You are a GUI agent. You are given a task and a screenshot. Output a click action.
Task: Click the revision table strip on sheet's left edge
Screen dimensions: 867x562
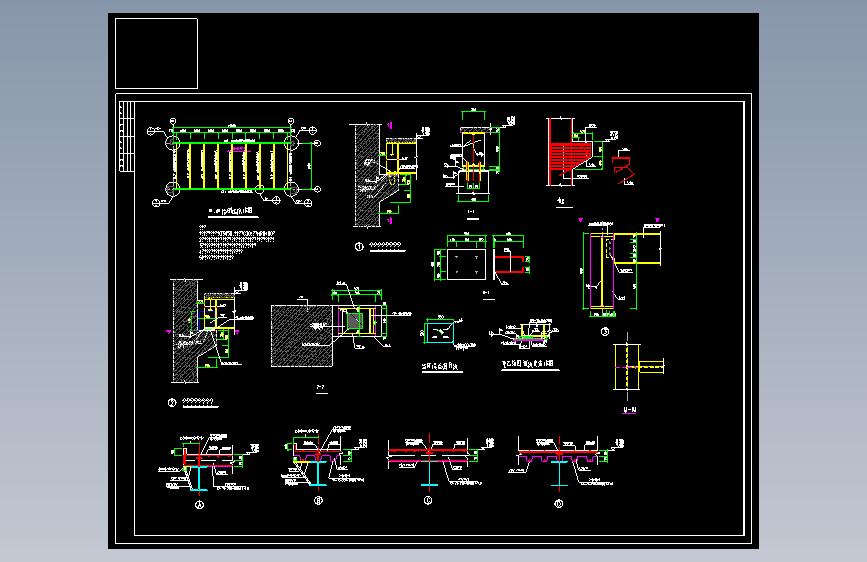click(x=127, y=137)
